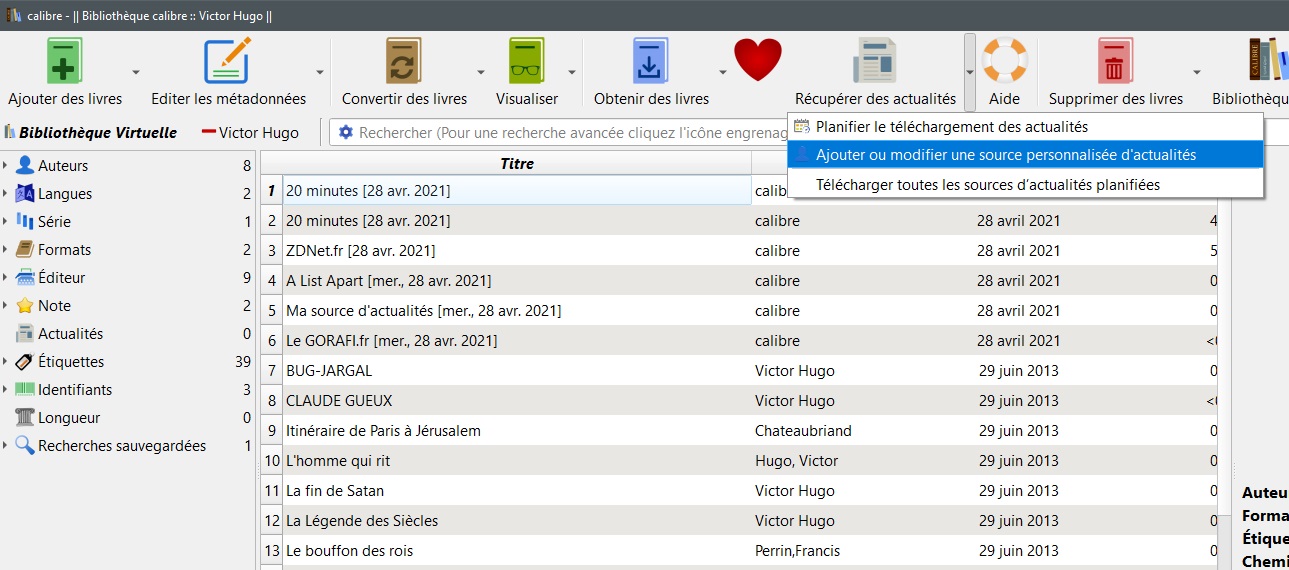Viewport: 1289px width, 570px height.
Task: Open the Aide lifebuoy icon
Action: point(1004,61)
